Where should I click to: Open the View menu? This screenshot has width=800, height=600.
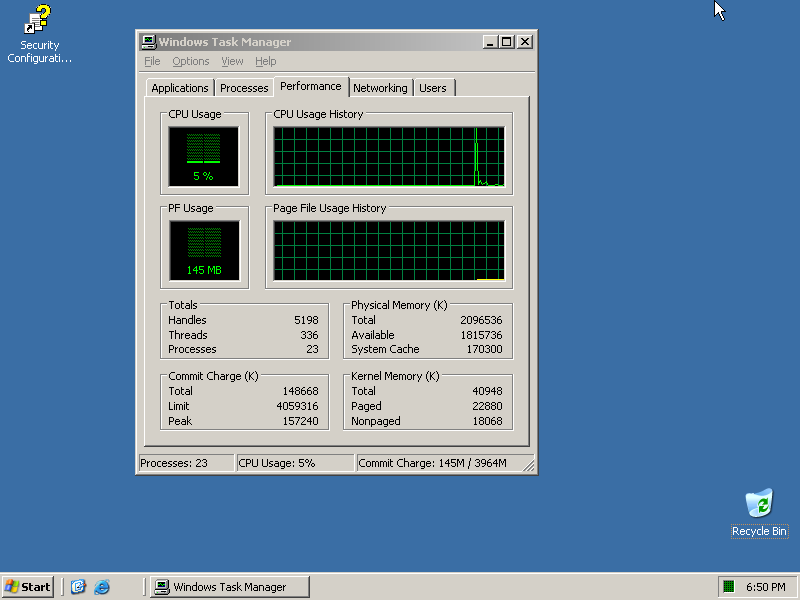pos(232,62)
